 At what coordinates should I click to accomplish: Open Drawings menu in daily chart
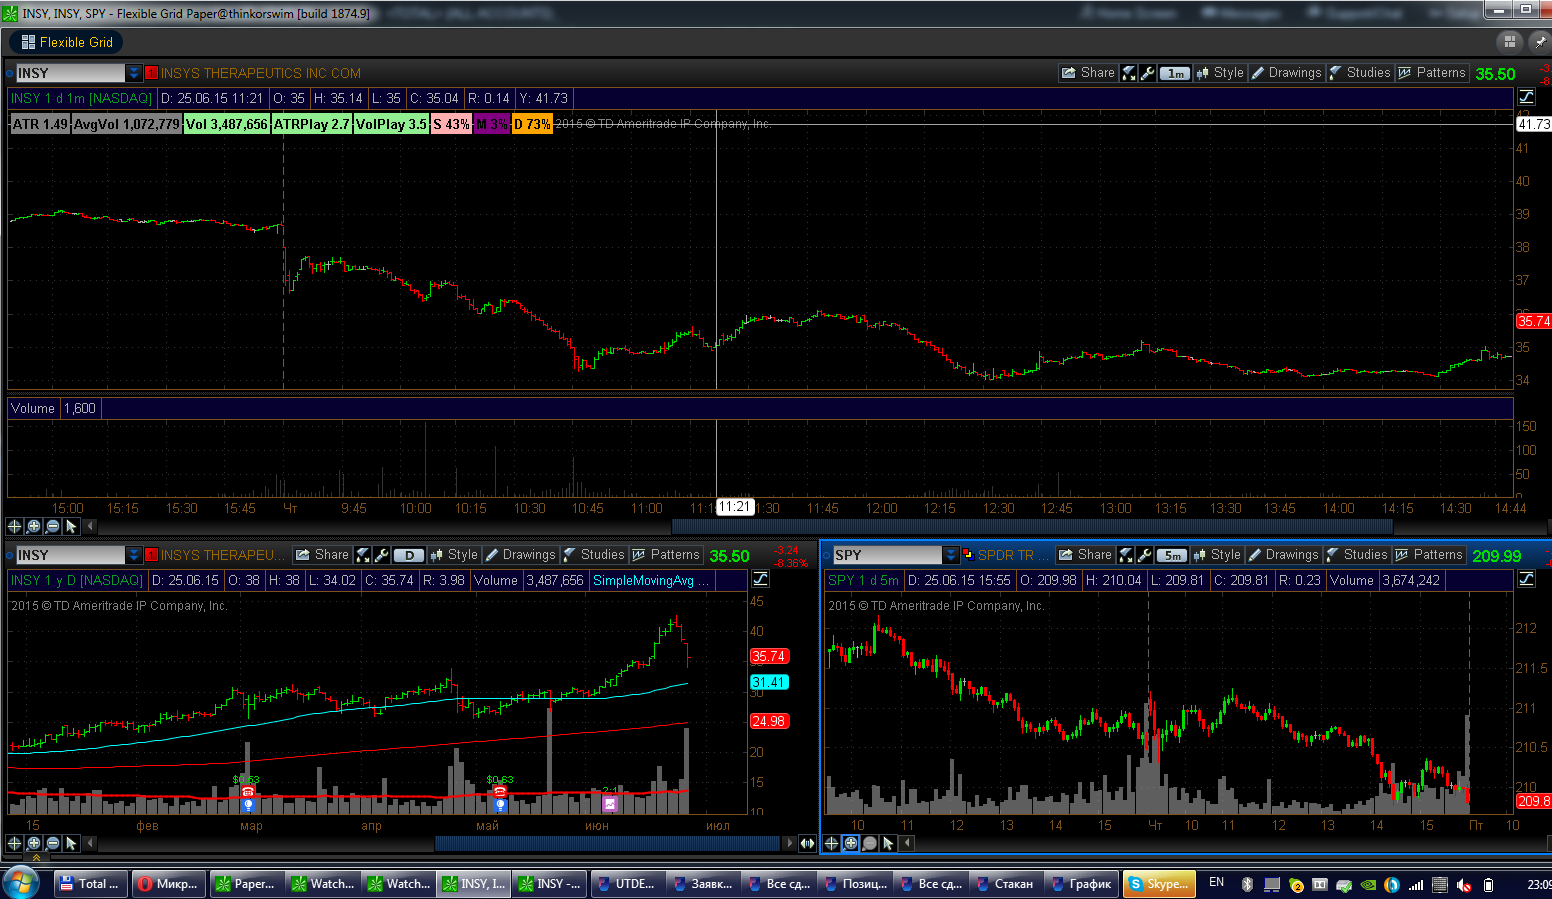coord(520,555)
